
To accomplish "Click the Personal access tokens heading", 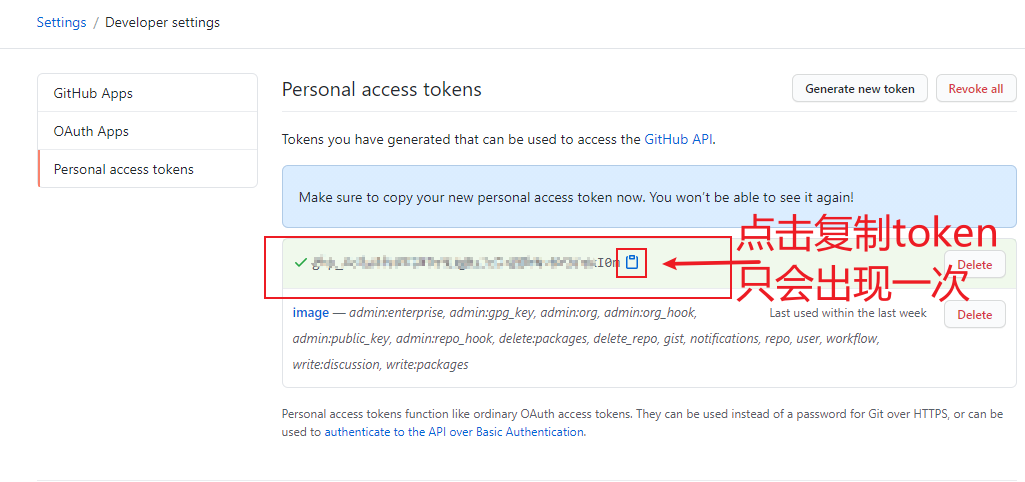I will tap(382, 89).
